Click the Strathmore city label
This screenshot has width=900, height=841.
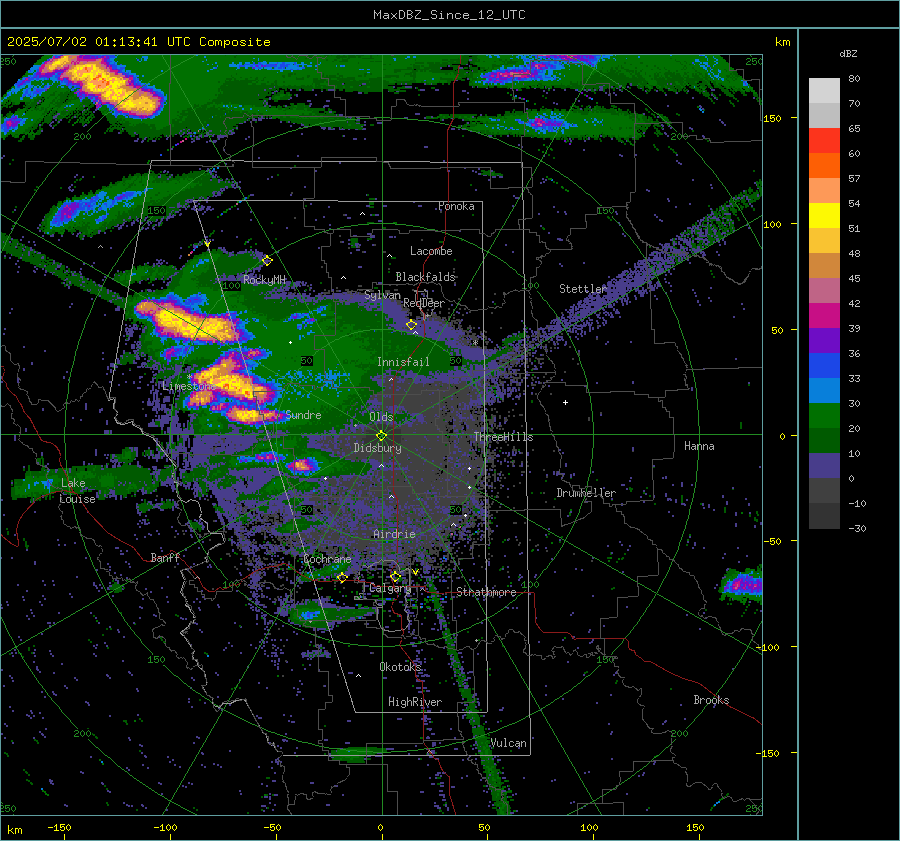(x=487, y=592)
